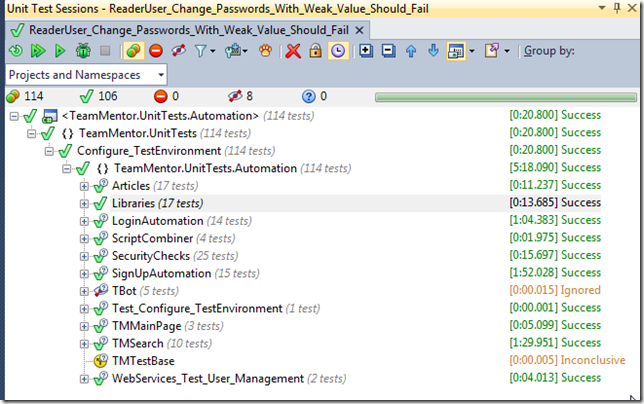Click the project icon beside <TeamMentor.UnitTests.Automation>

tap(50, 116)
